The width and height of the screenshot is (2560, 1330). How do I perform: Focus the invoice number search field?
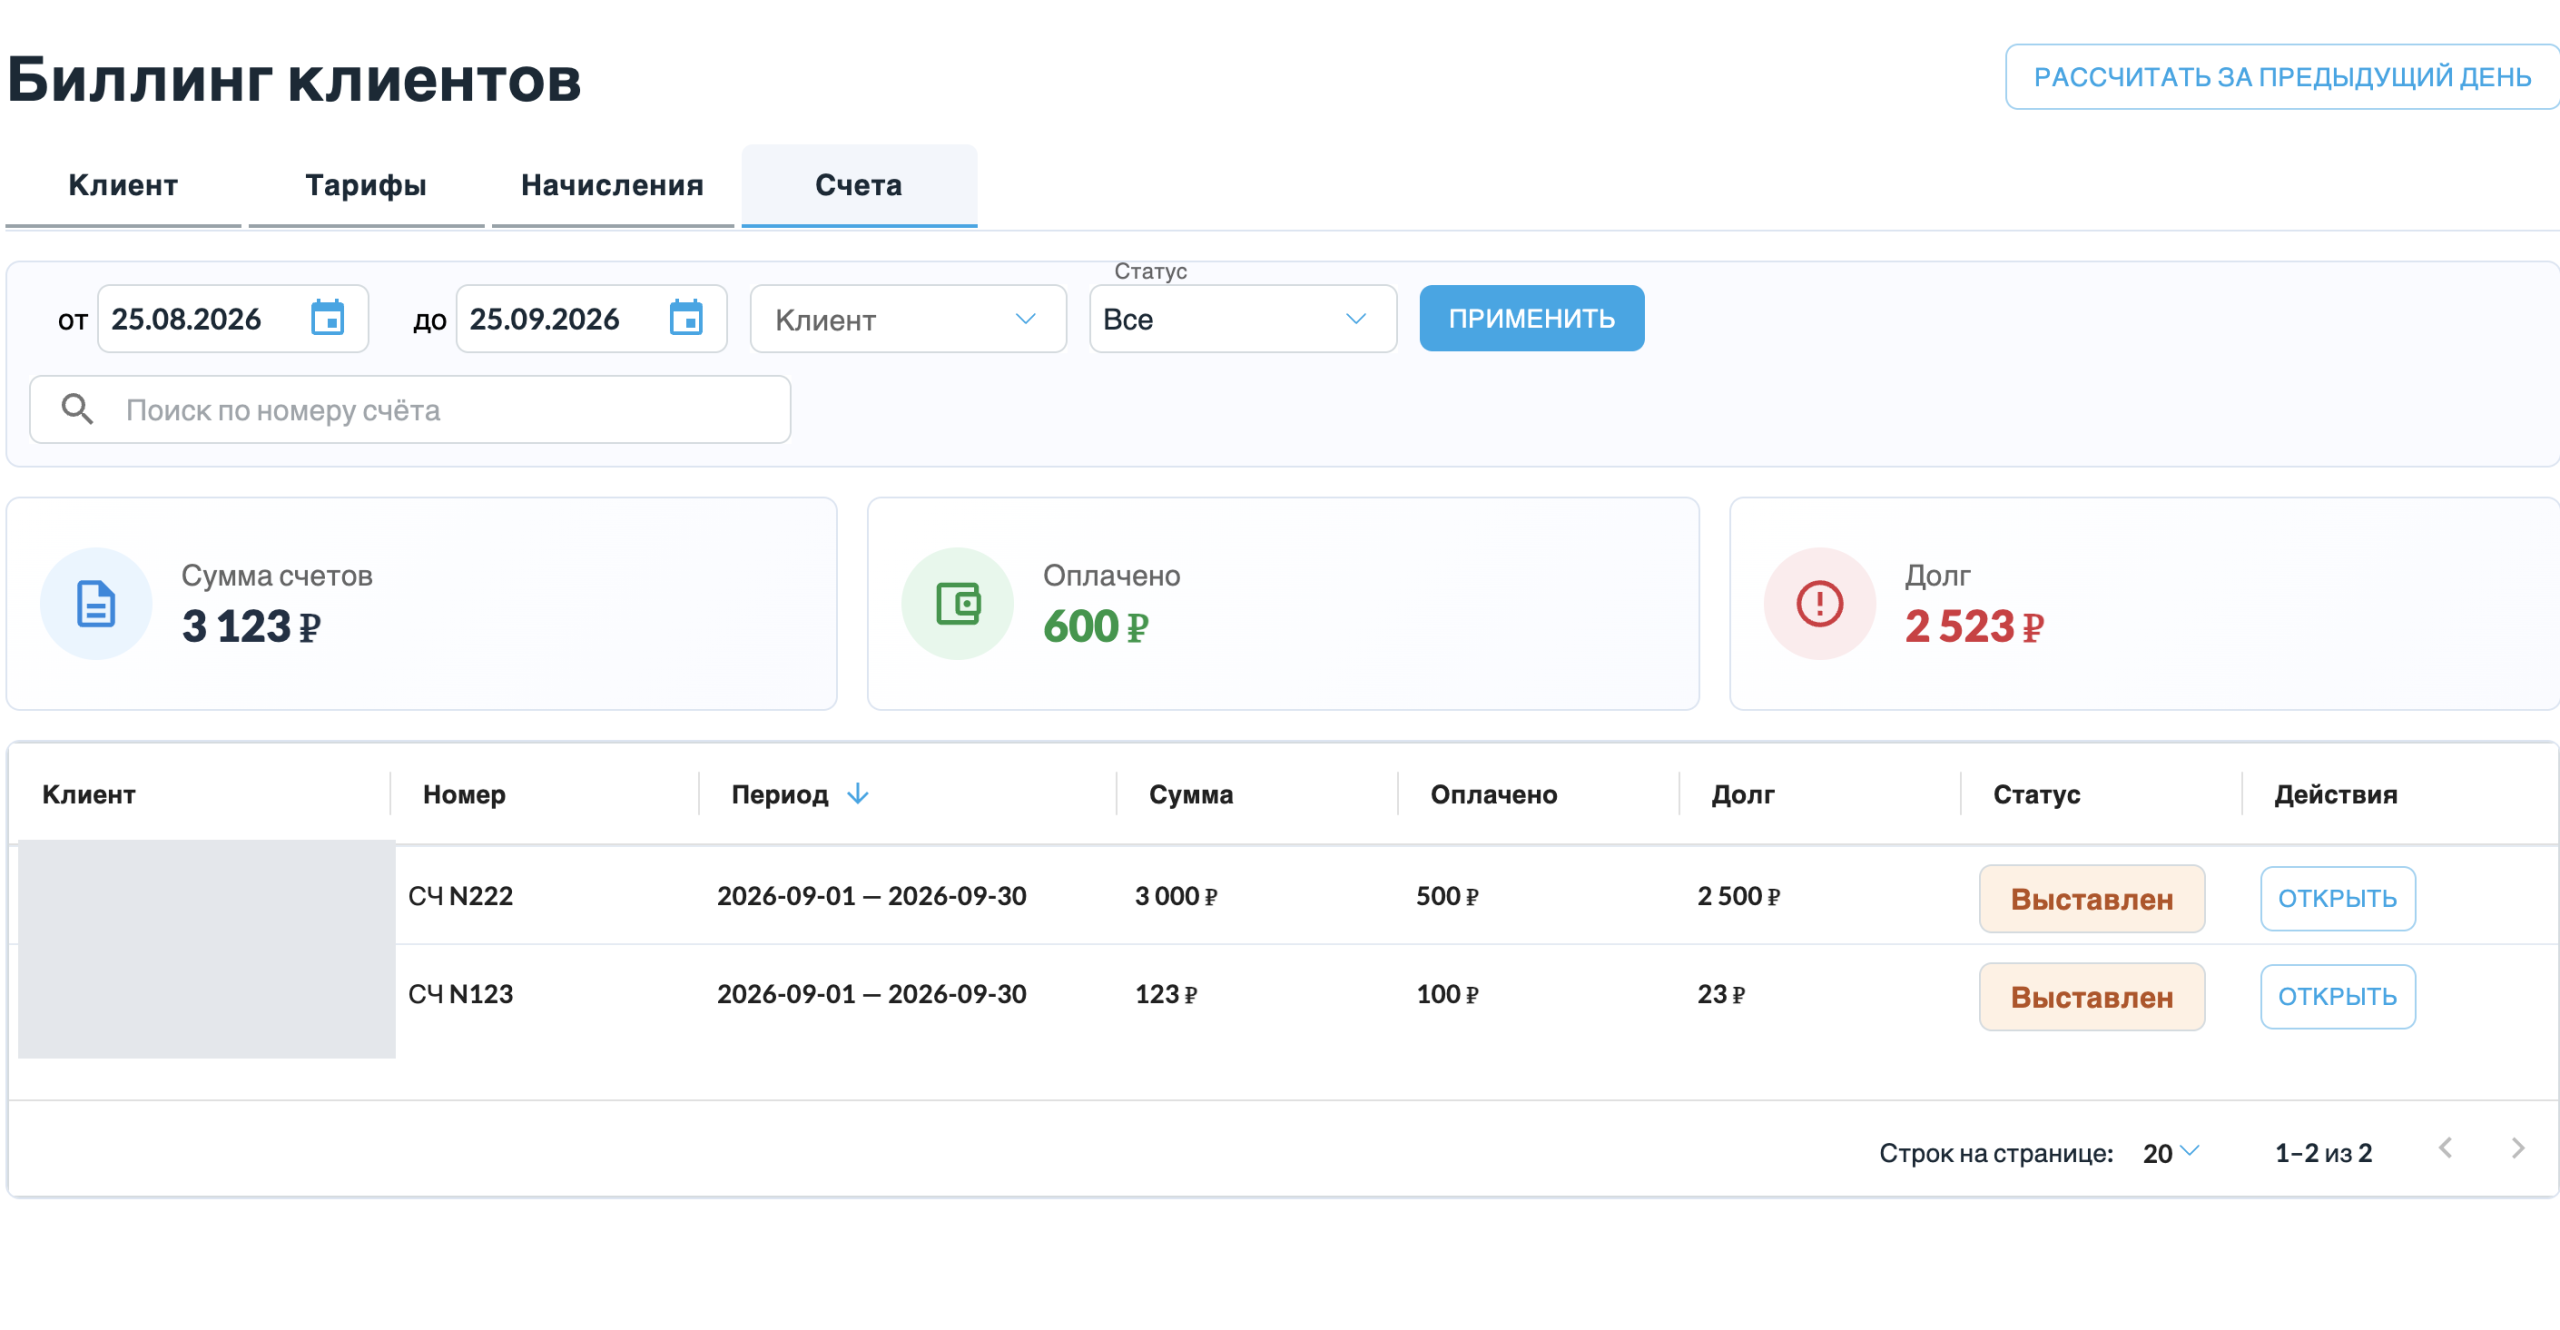(410, 409)
